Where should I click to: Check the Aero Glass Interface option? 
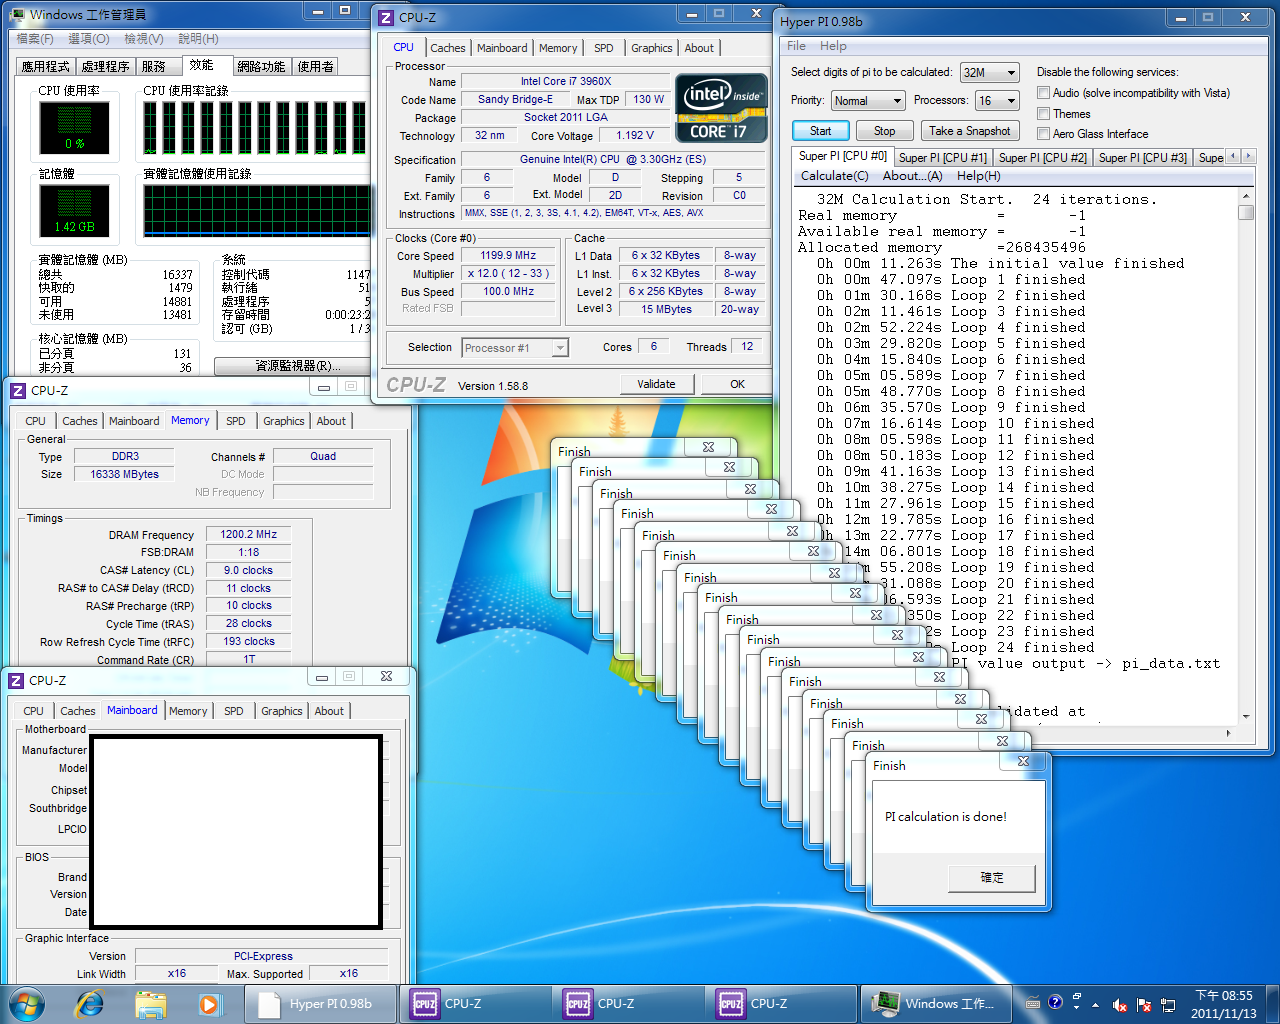click(x=1043, y=134)
